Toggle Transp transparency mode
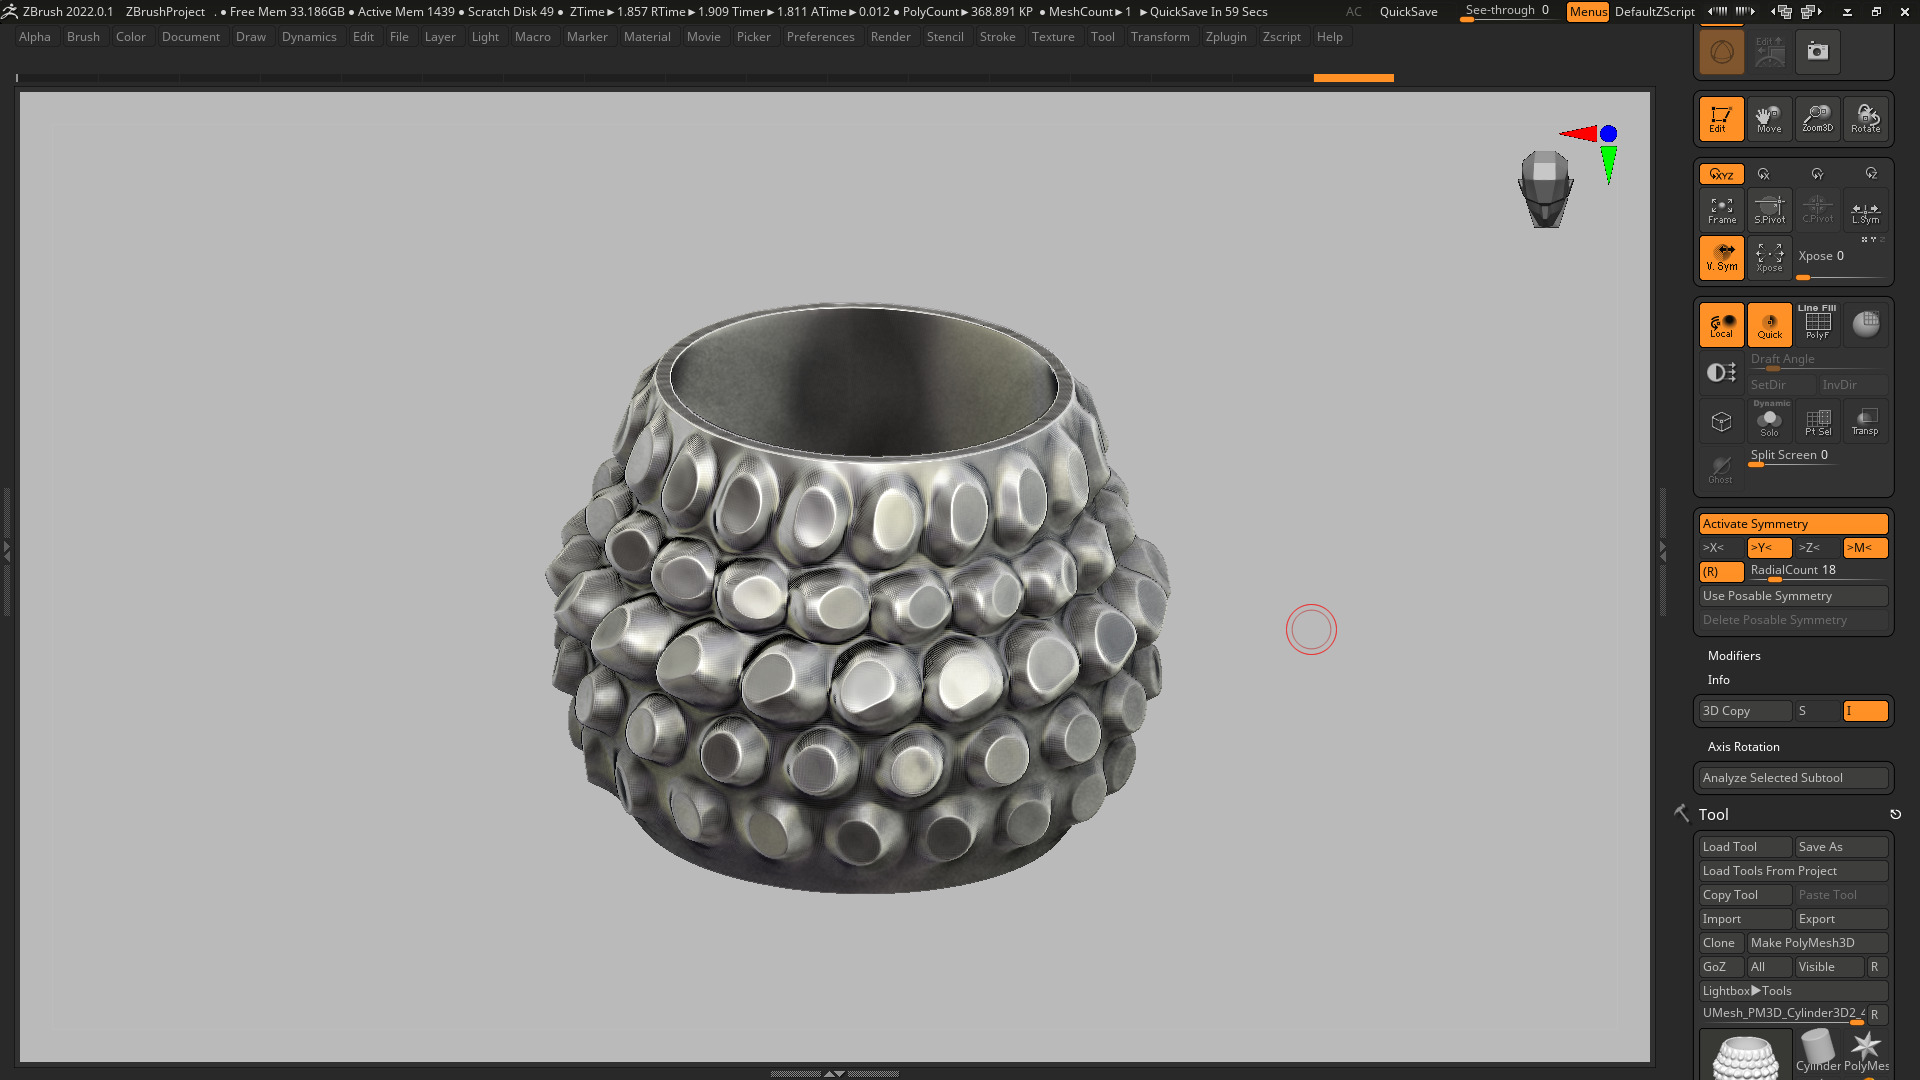This screenshot has width=1920, height=1080. 1865,421
